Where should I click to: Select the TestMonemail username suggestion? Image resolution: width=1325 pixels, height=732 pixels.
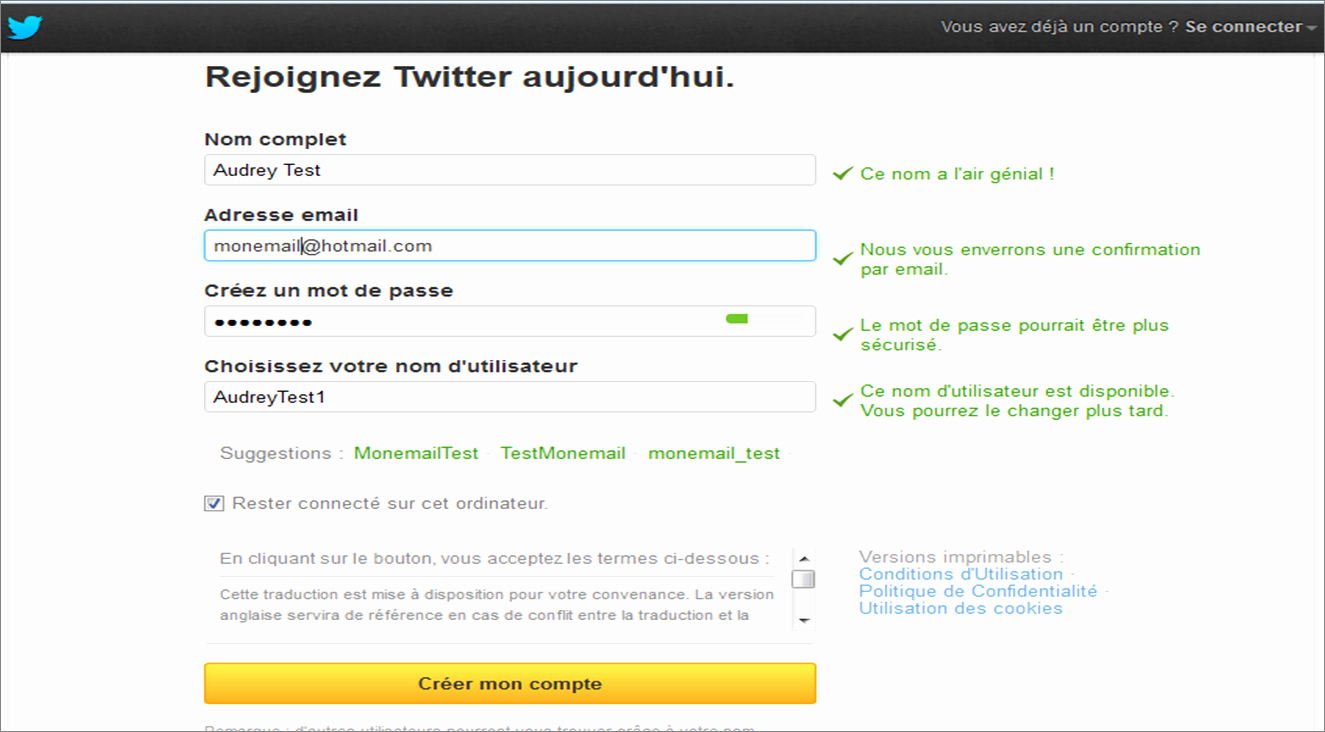coord(563,453)
